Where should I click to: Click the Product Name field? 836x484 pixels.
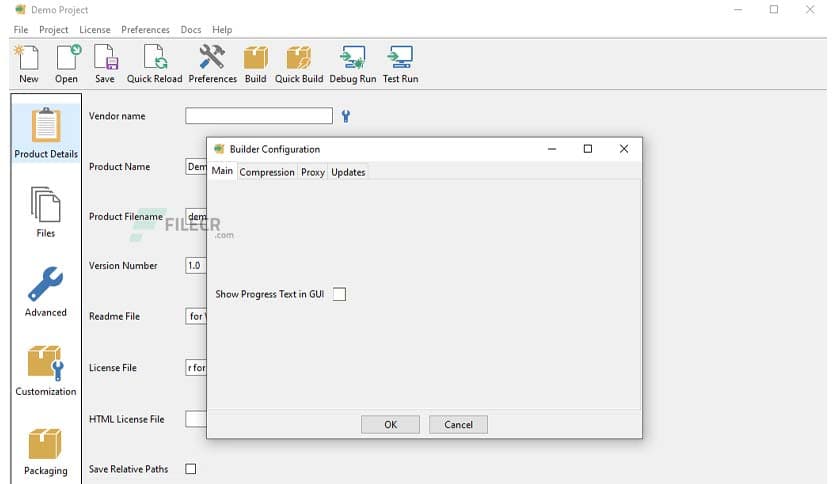tap(196, 167)
